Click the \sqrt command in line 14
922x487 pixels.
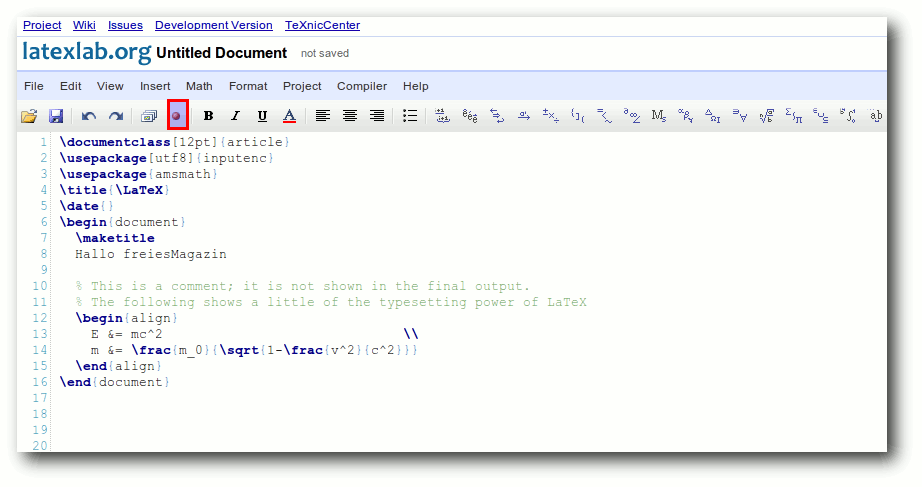(x=239, y=350)
